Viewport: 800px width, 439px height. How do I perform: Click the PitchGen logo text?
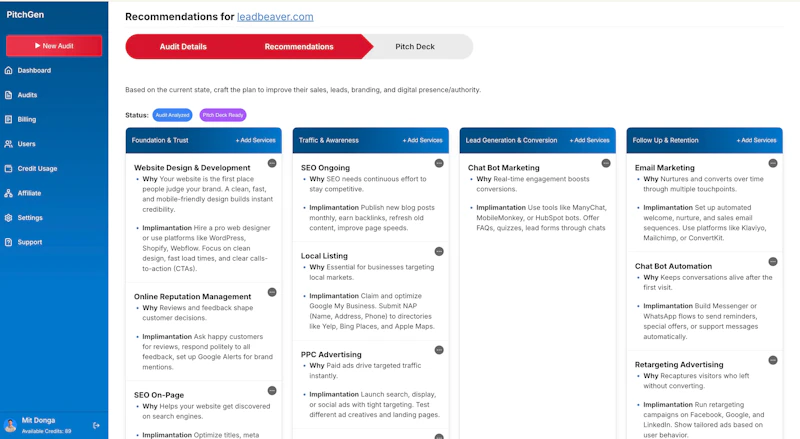tap(25, 15)
